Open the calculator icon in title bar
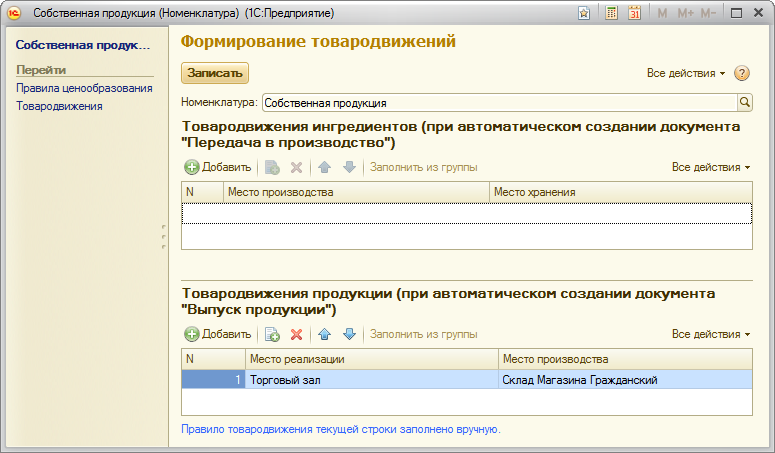775x453 pixels. [611, 13]
